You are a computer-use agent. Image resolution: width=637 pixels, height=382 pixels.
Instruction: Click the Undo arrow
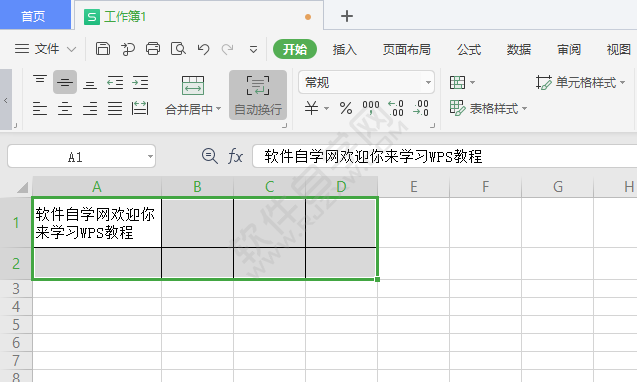pyautogui.click(x=204, y=49)
